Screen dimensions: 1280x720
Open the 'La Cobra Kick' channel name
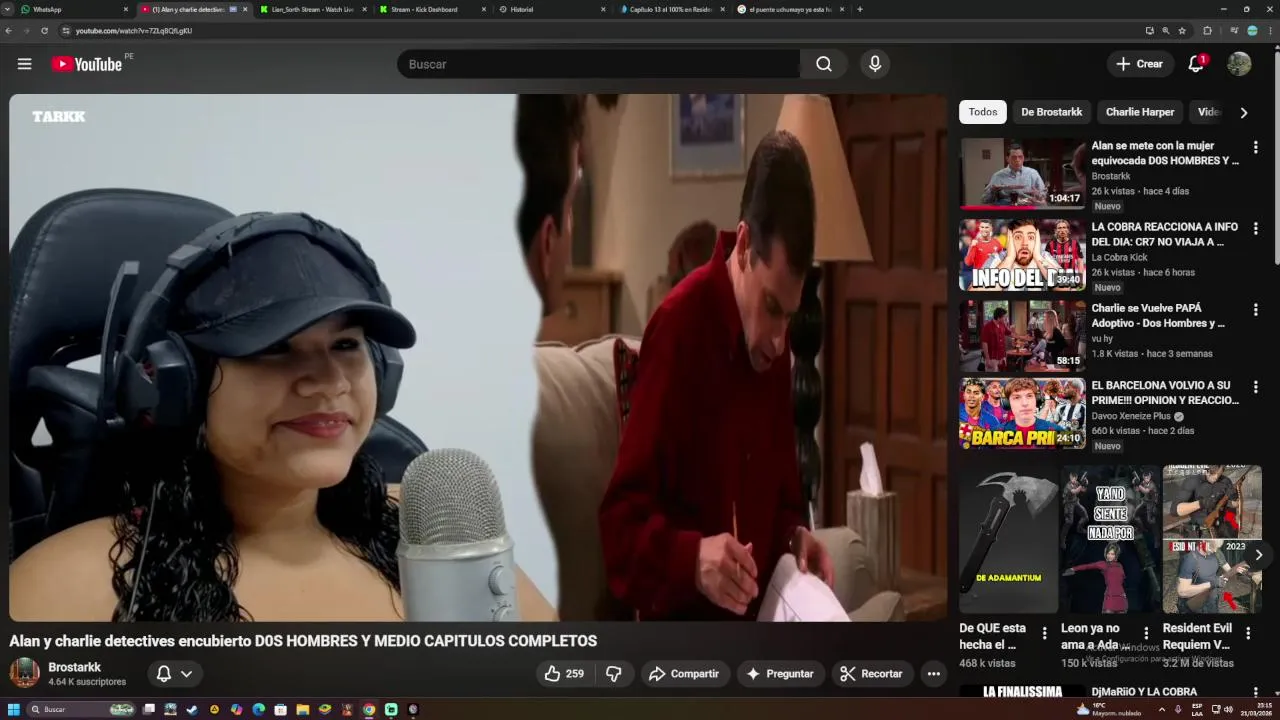tap(1119, 257)
